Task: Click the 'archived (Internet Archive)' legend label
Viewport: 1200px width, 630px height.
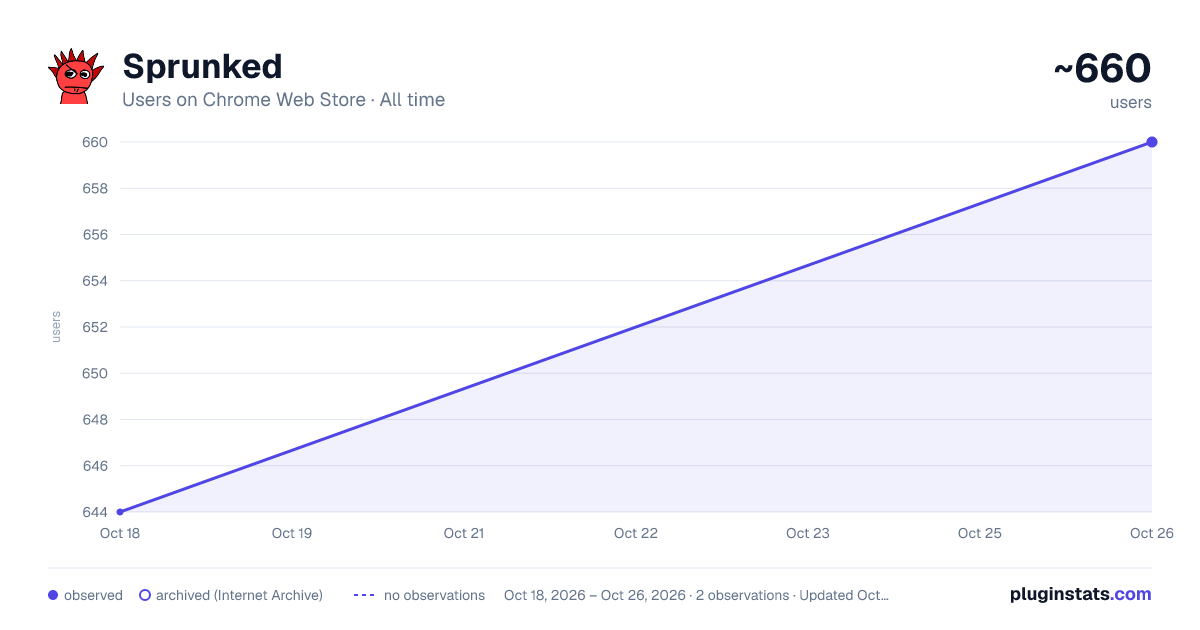Action: tap(239, 595)
